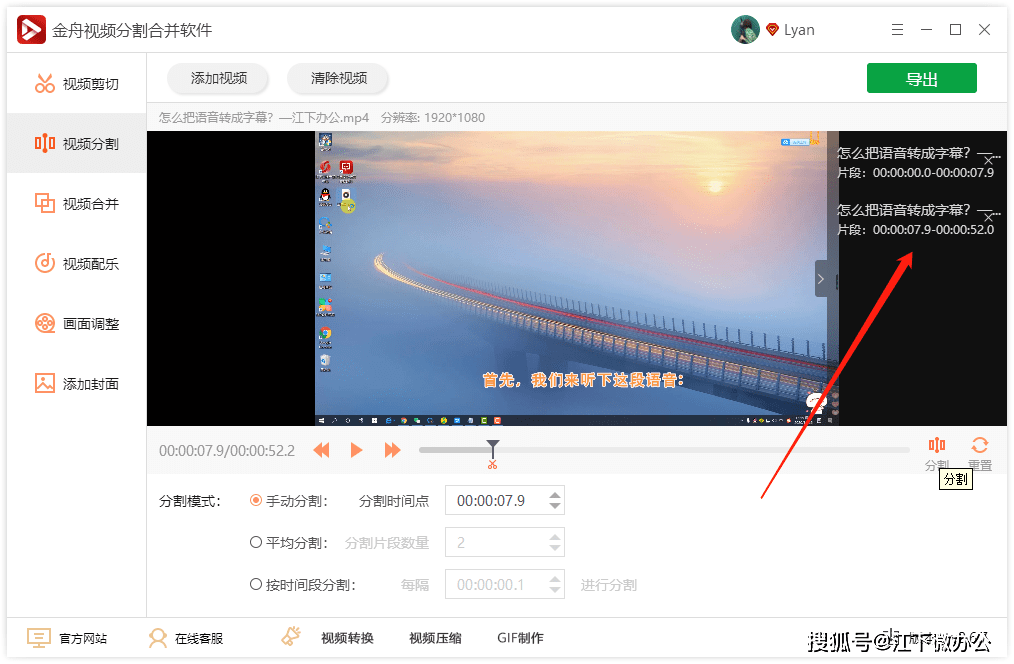The width and height of the screenshot is (1014, 664).
Task: Go to 画面调整 picture adjustment
Action: click(x=76, y=323)
